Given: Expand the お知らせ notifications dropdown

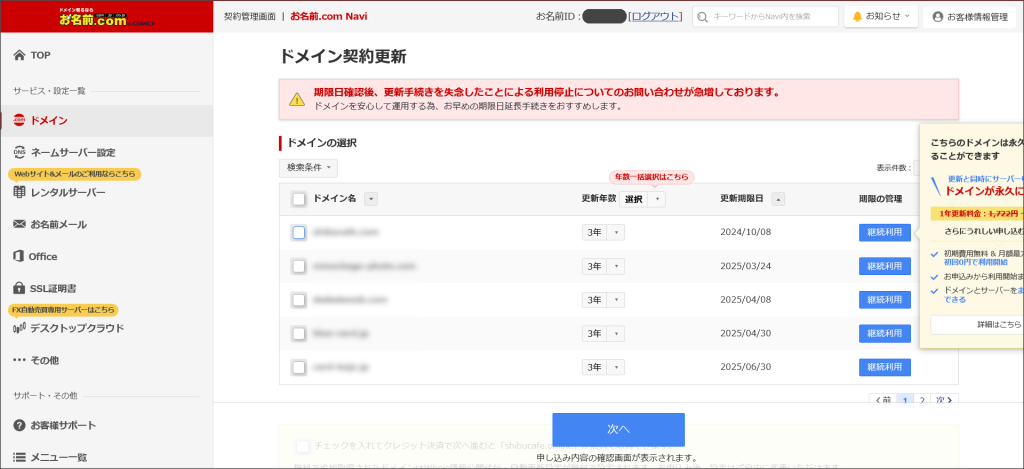Looking at the screenshot, I should click(x=881, y=17).
